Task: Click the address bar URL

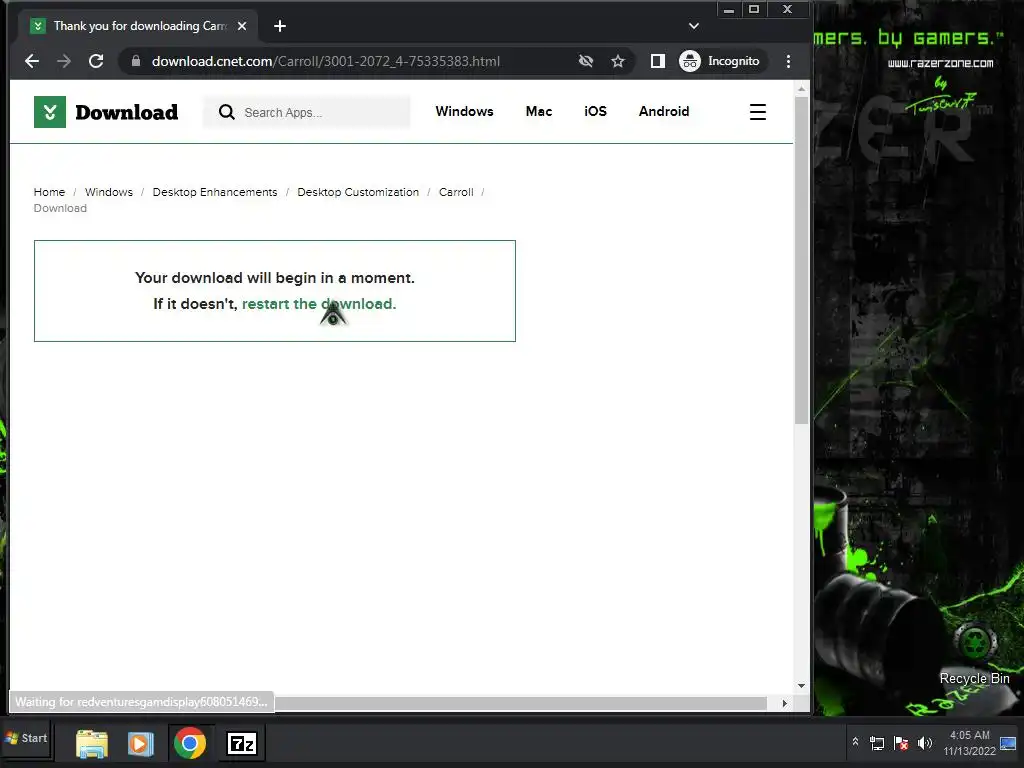Action: pyautogui.click(x=325, y=61)
